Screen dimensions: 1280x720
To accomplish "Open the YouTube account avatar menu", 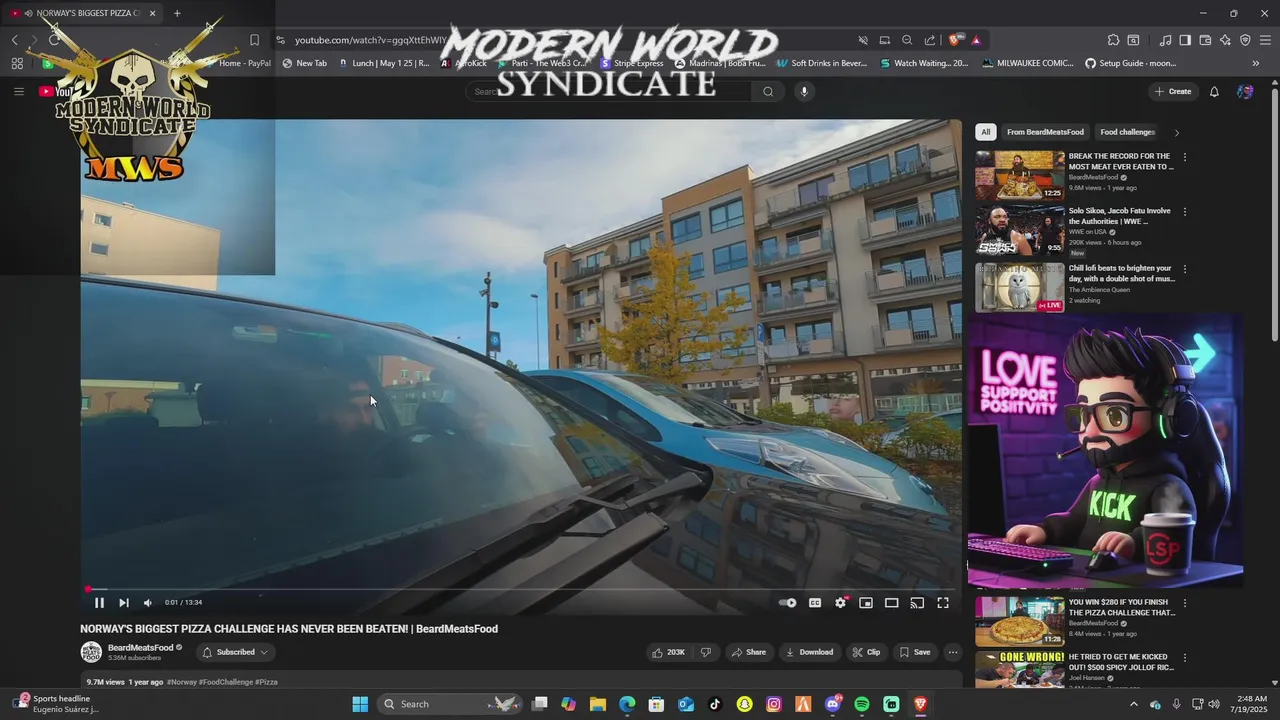I will (x=1245, y=91).
